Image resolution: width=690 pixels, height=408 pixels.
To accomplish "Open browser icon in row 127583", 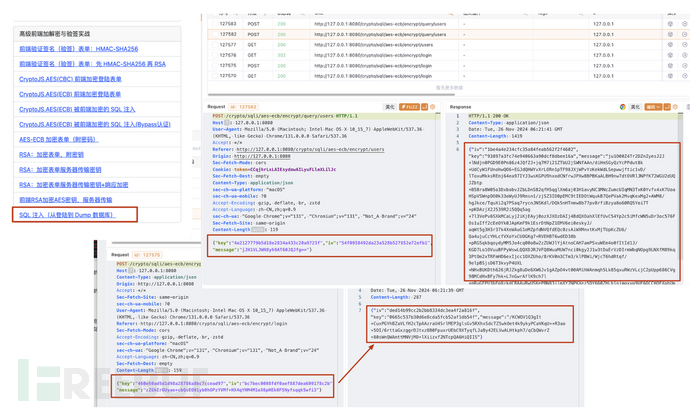I will 670,24.
